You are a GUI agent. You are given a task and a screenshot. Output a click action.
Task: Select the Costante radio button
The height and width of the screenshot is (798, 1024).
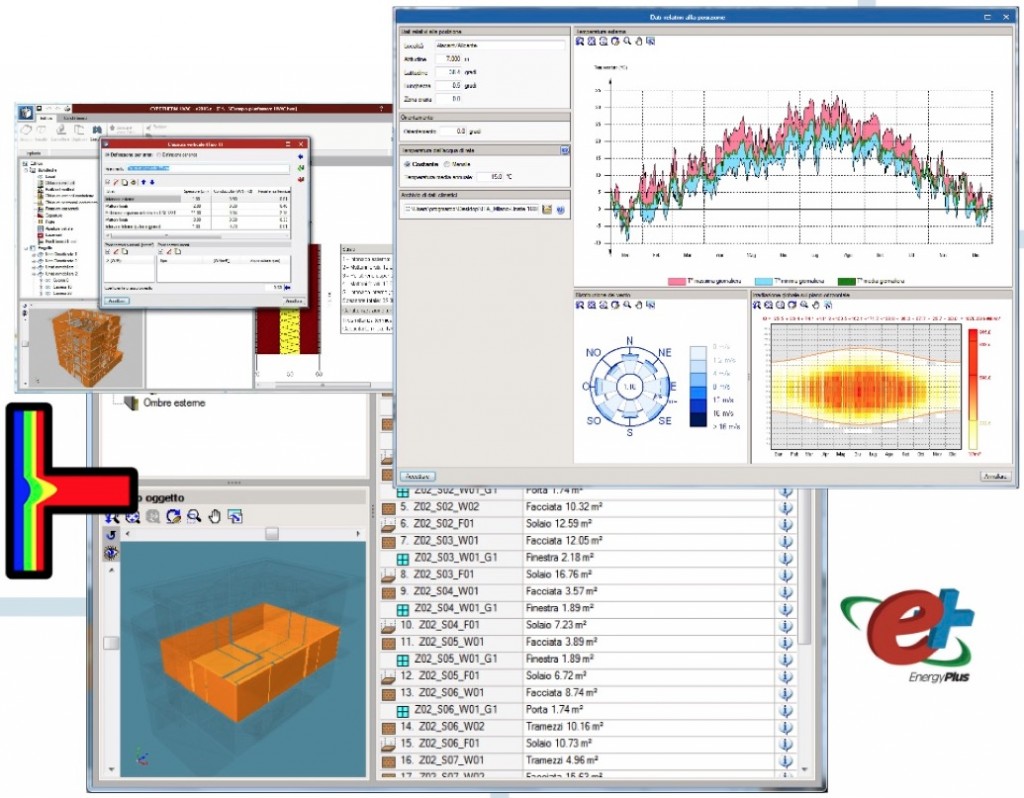(x=407, y=163)
